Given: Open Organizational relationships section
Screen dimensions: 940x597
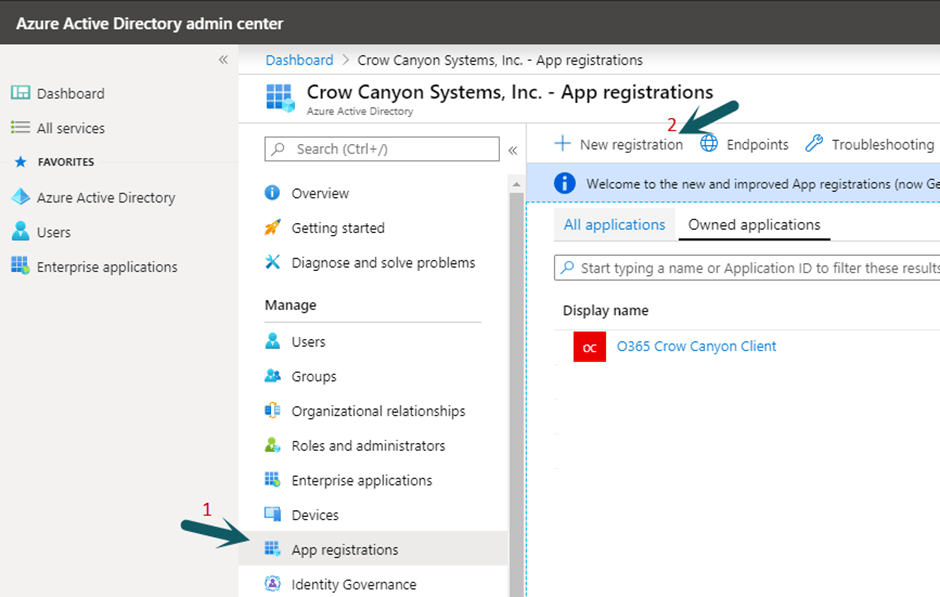Looking at the screenshot, I should tap(377, 411).
